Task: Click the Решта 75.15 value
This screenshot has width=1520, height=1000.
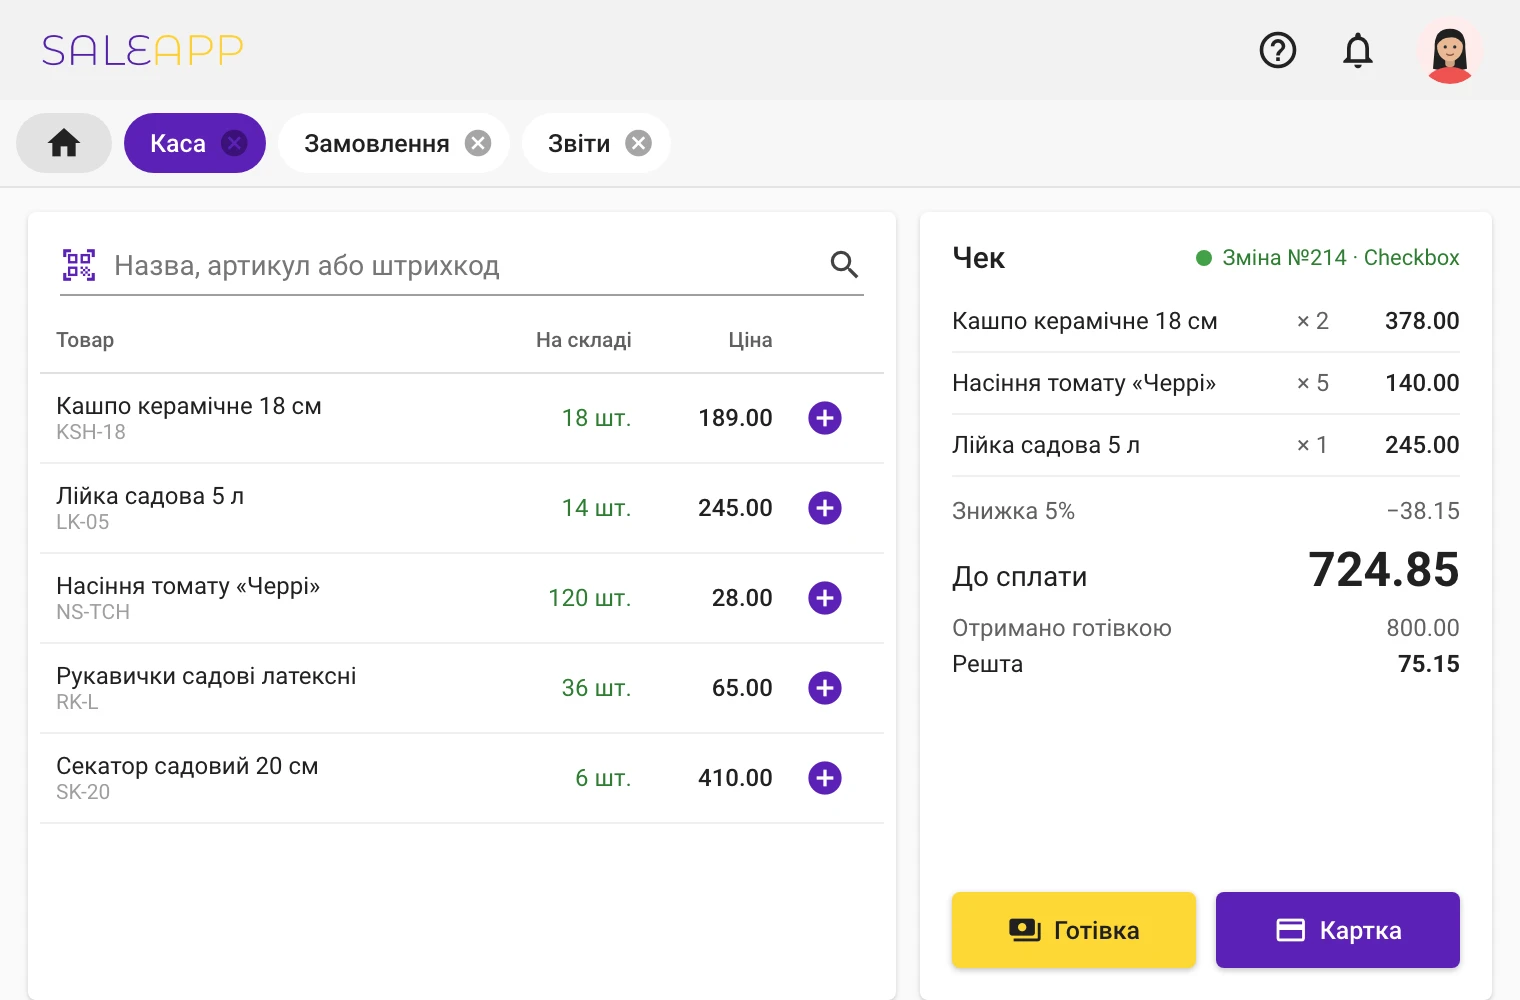Action: click(1428, 664)
